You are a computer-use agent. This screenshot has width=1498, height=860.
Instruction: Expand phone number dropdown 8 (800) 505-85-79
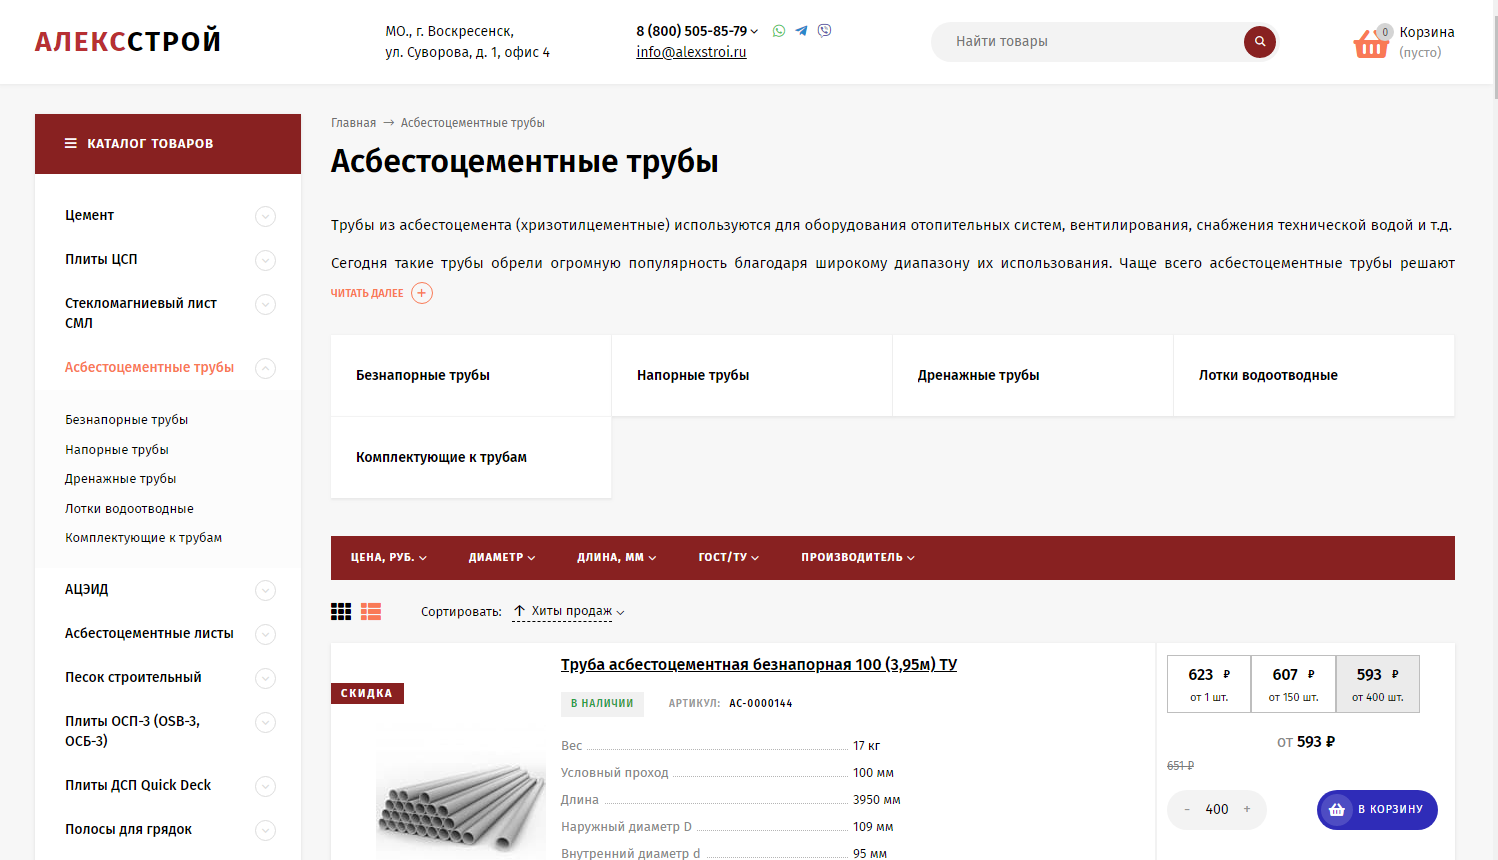pyautogui.click(x=753, y=32)
